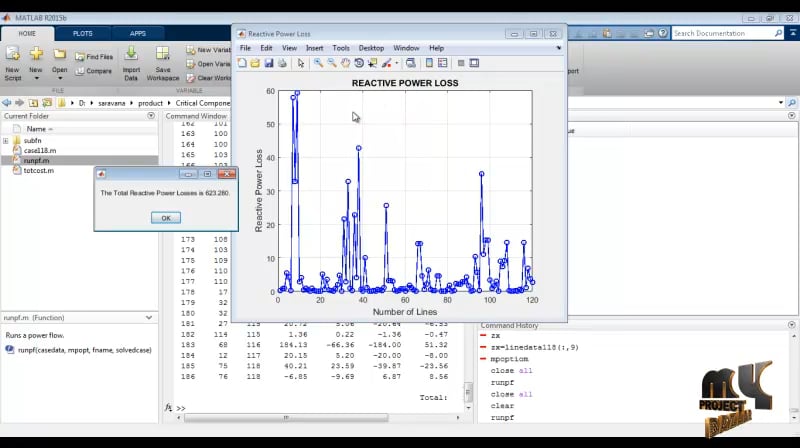Viewport: 800px width, 448px height.
Task: Switch to MATLAB PLOTS tab
Action: (83, 34)
